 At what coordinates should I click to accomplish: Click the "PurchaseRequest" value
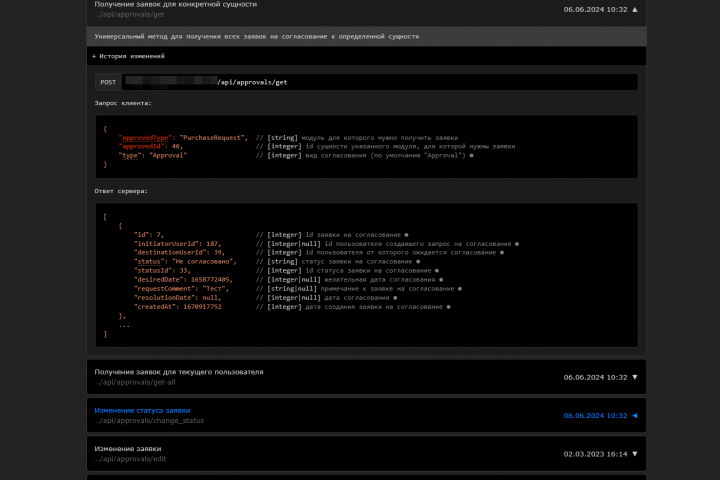(211, 137)
